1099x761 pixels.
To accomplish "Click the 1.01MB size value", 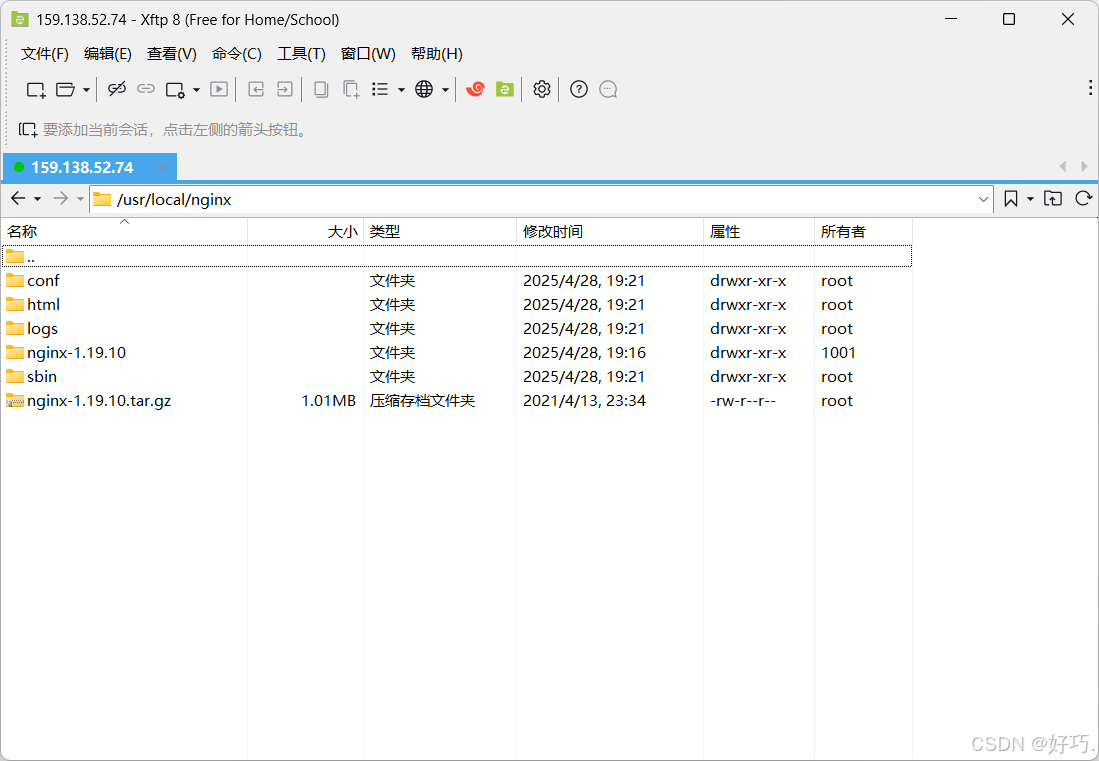I will click(329, 401).
